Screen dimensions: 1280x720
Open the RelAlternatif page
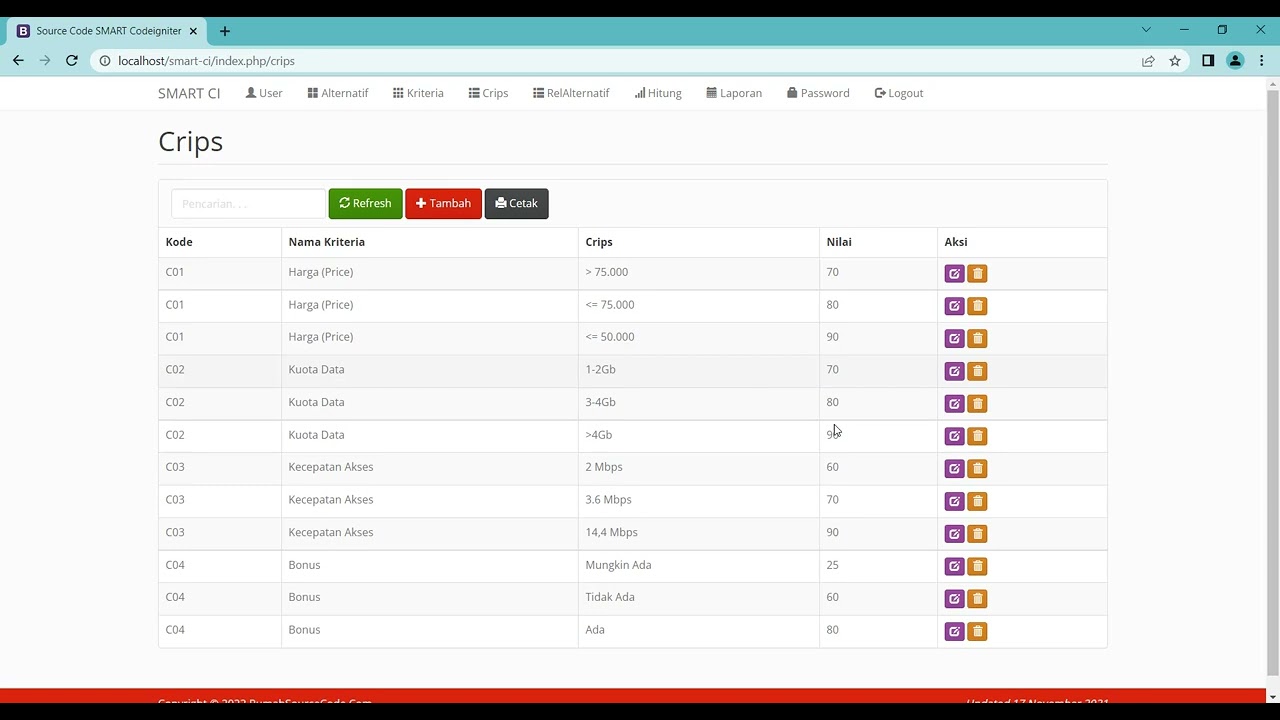pyautogui.click(x=571, y=93)
